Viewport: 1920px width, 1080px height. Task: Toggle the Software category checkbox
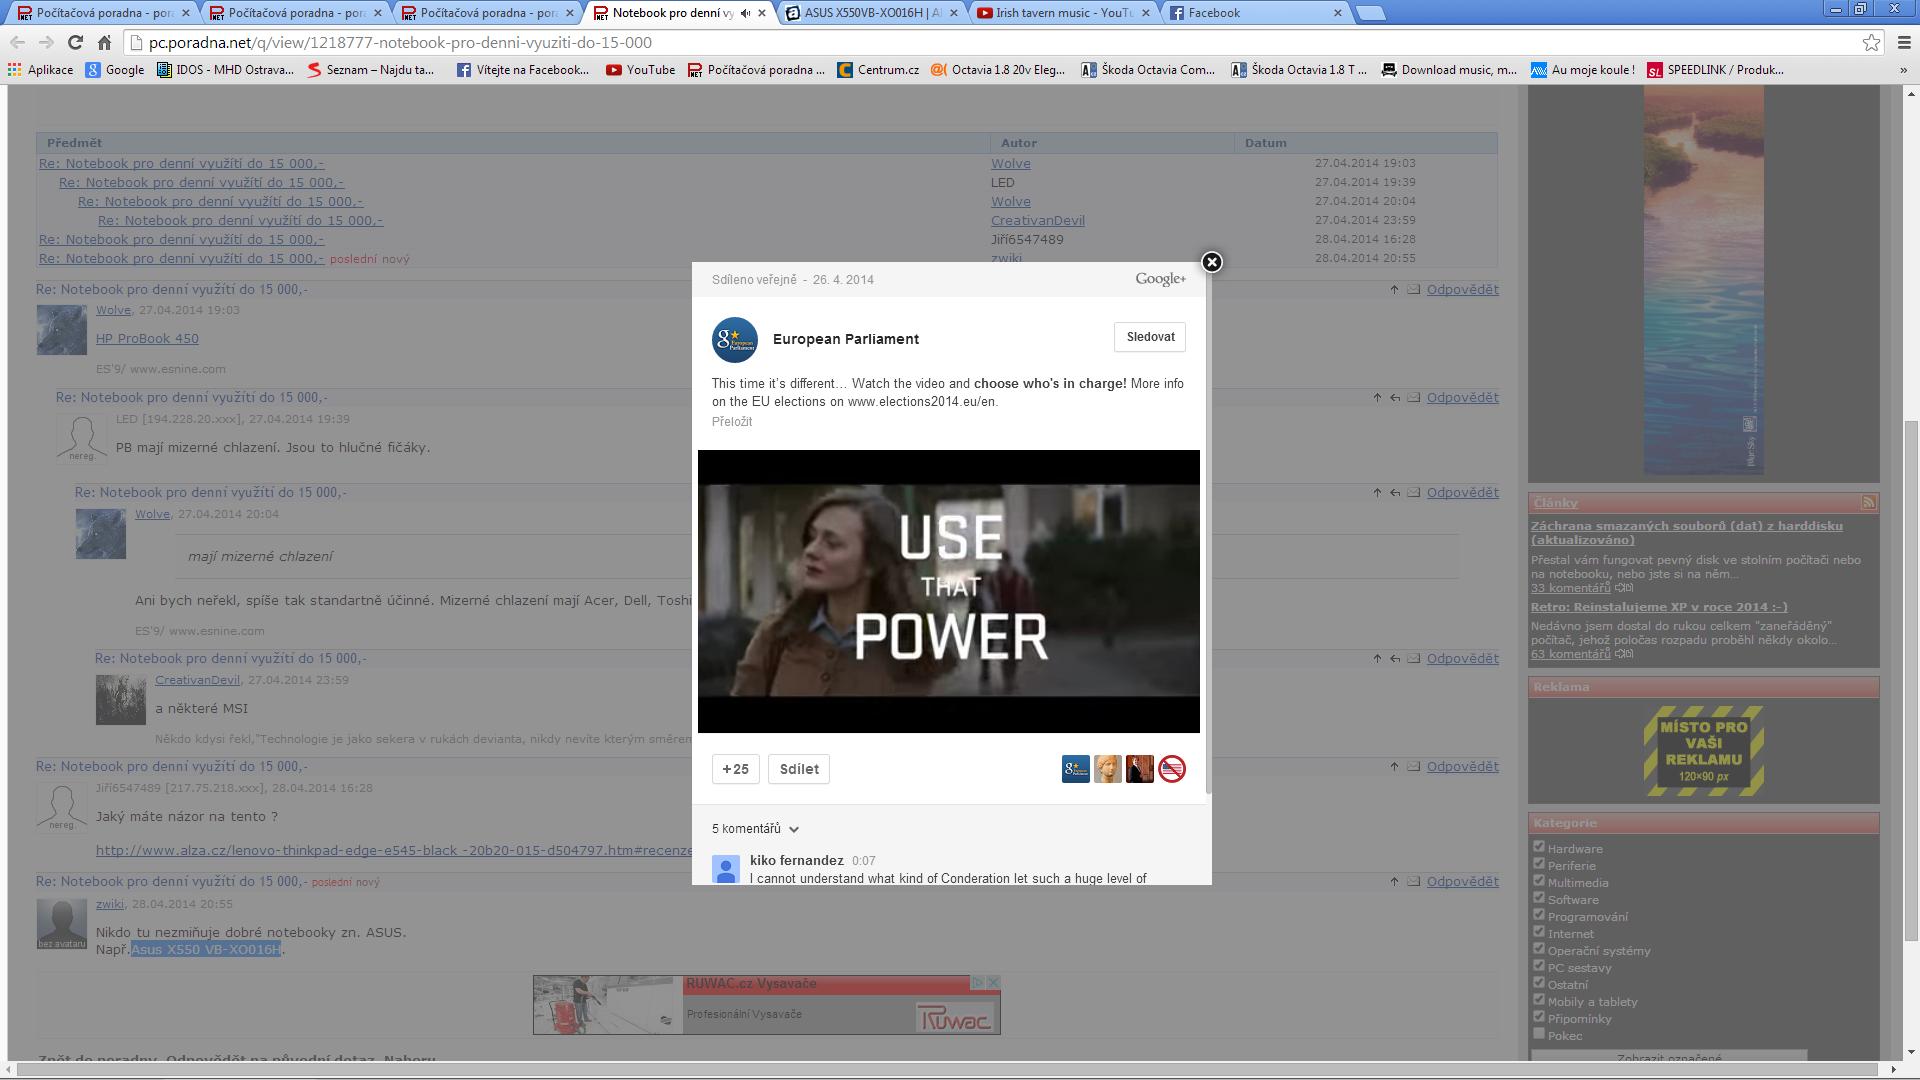tap(1539, 898)
